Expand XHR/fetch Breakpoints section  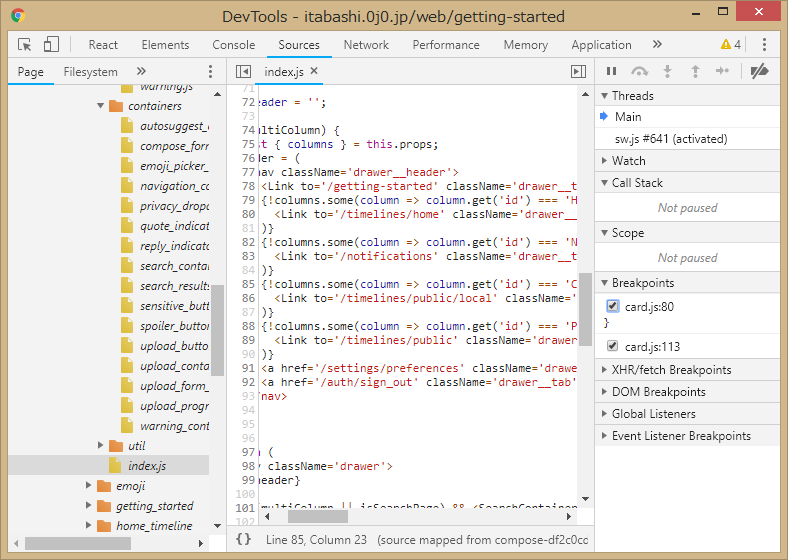671,370
